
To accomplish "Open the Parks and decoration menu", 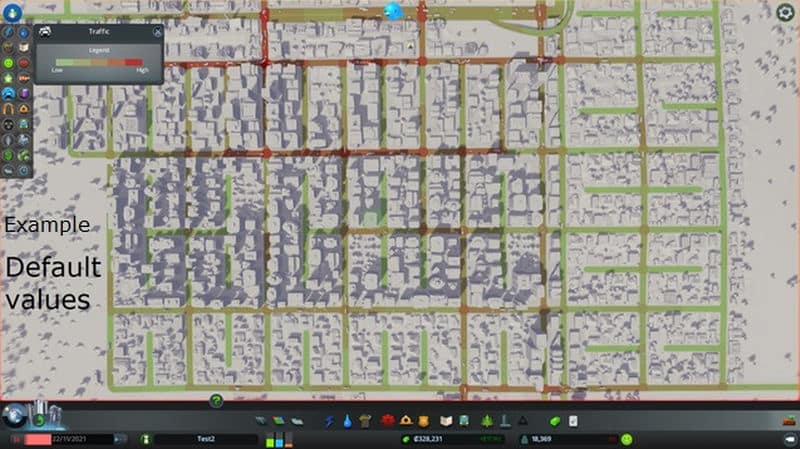I will [x=487, y=421].
